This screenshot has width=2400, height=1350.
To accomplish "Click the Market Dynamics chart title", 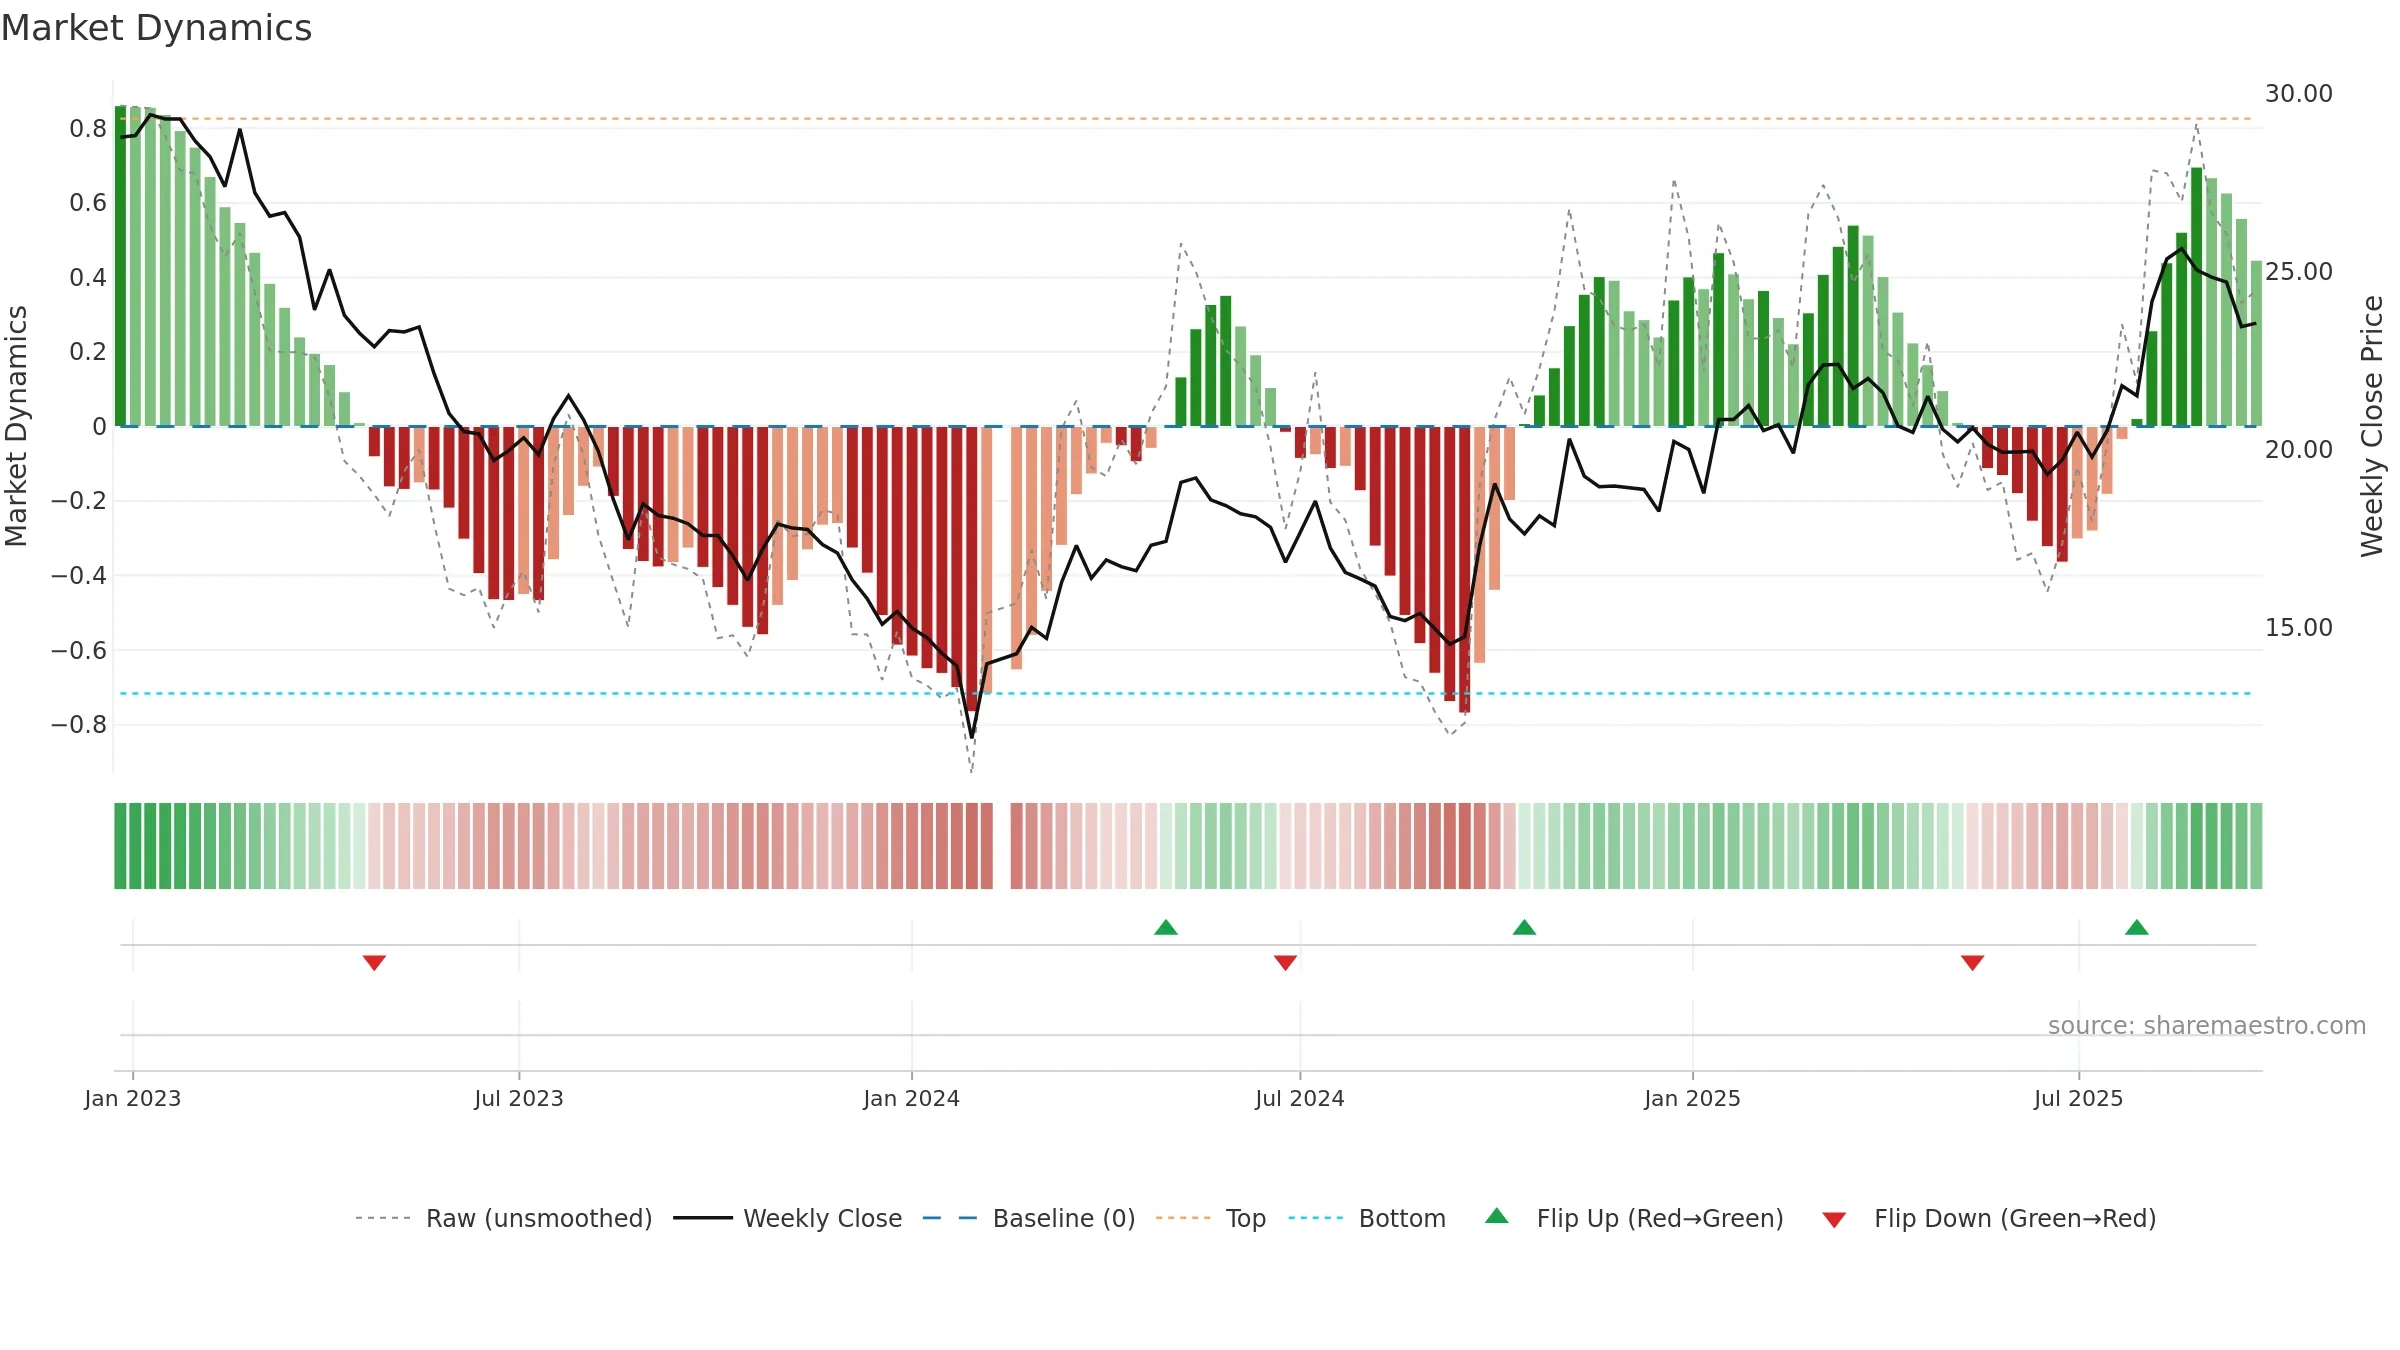I will [156, 28].
